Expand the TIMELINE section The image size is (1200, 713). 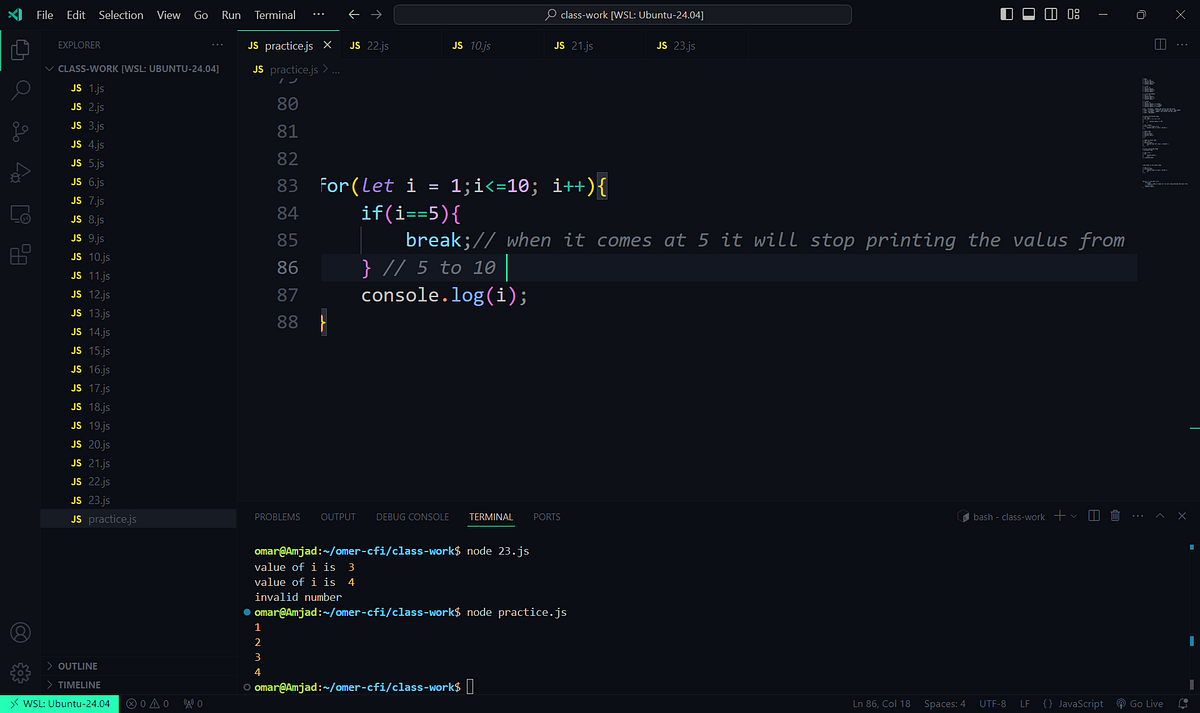point(138,685)
